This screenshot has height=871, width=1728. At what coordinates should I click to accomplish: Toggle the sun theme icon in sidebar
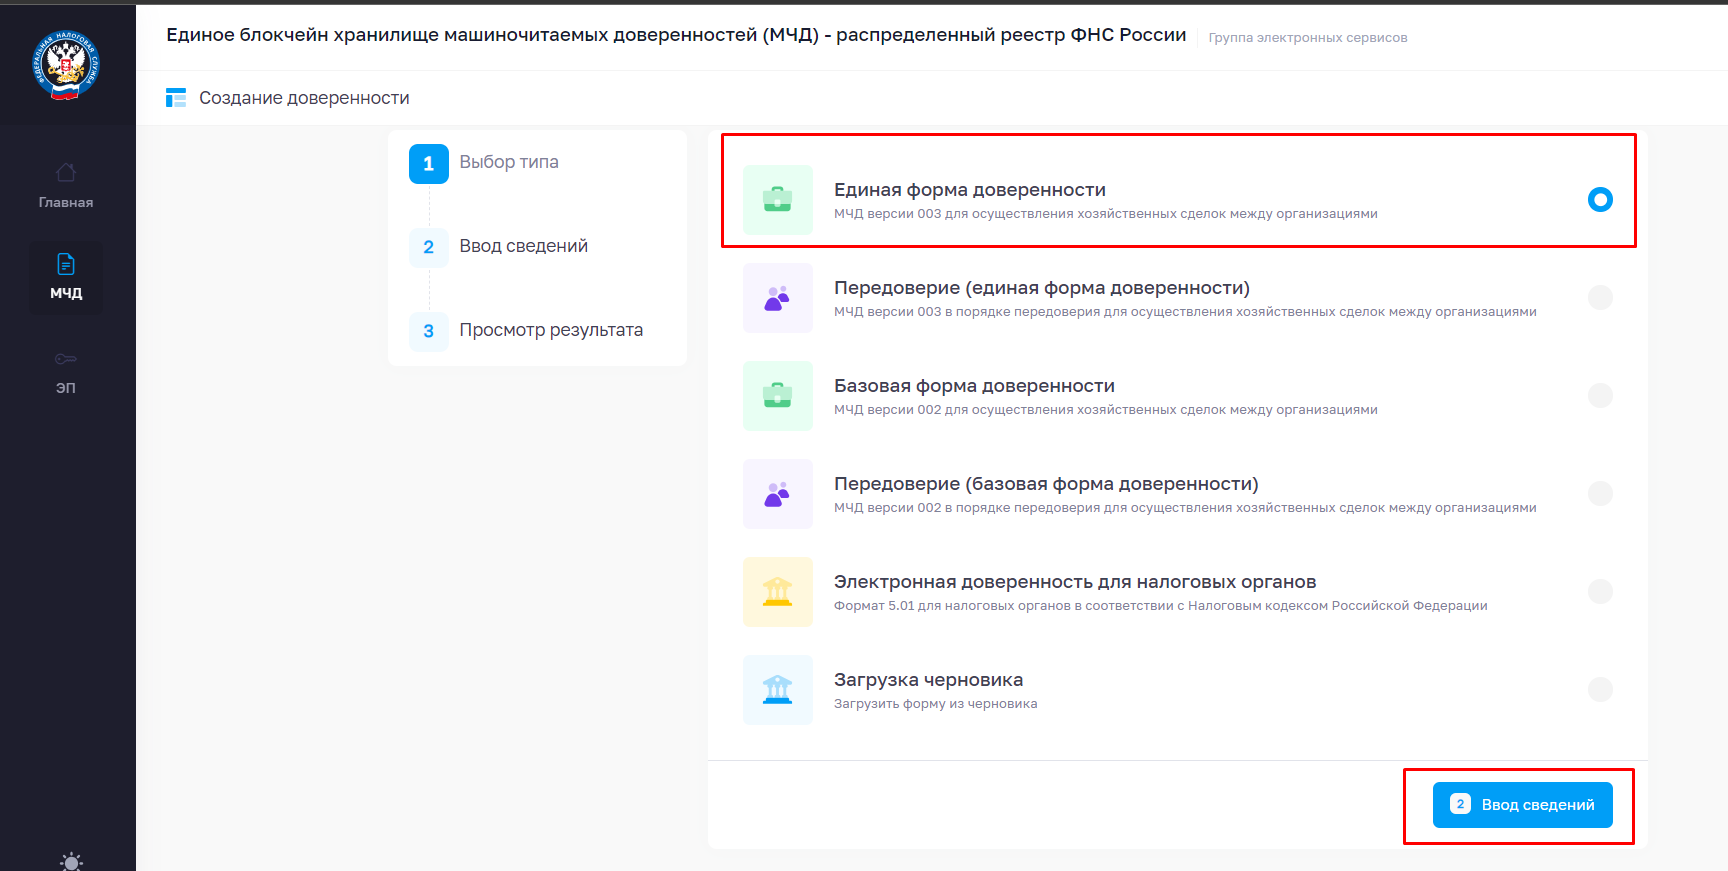click(x=71, y=862)
